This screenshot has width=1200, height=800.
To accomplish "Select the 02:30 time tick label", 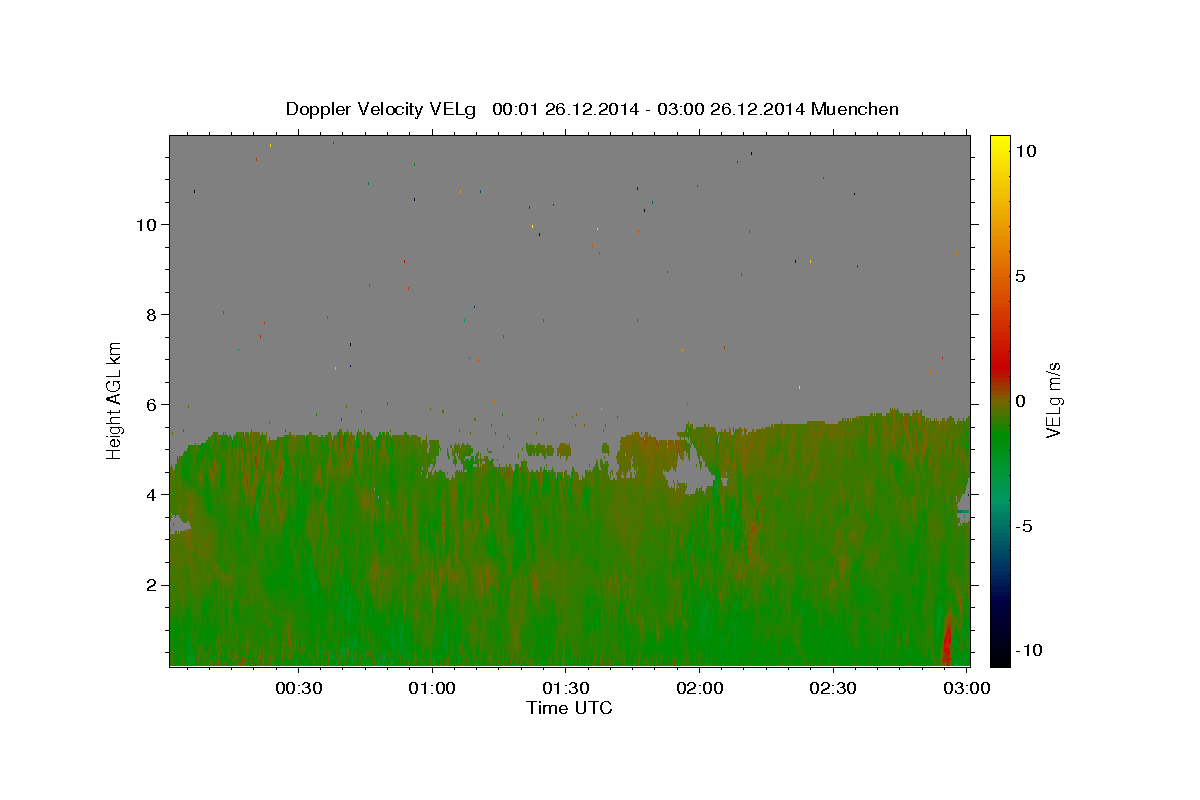I will (x=833, y=688).
